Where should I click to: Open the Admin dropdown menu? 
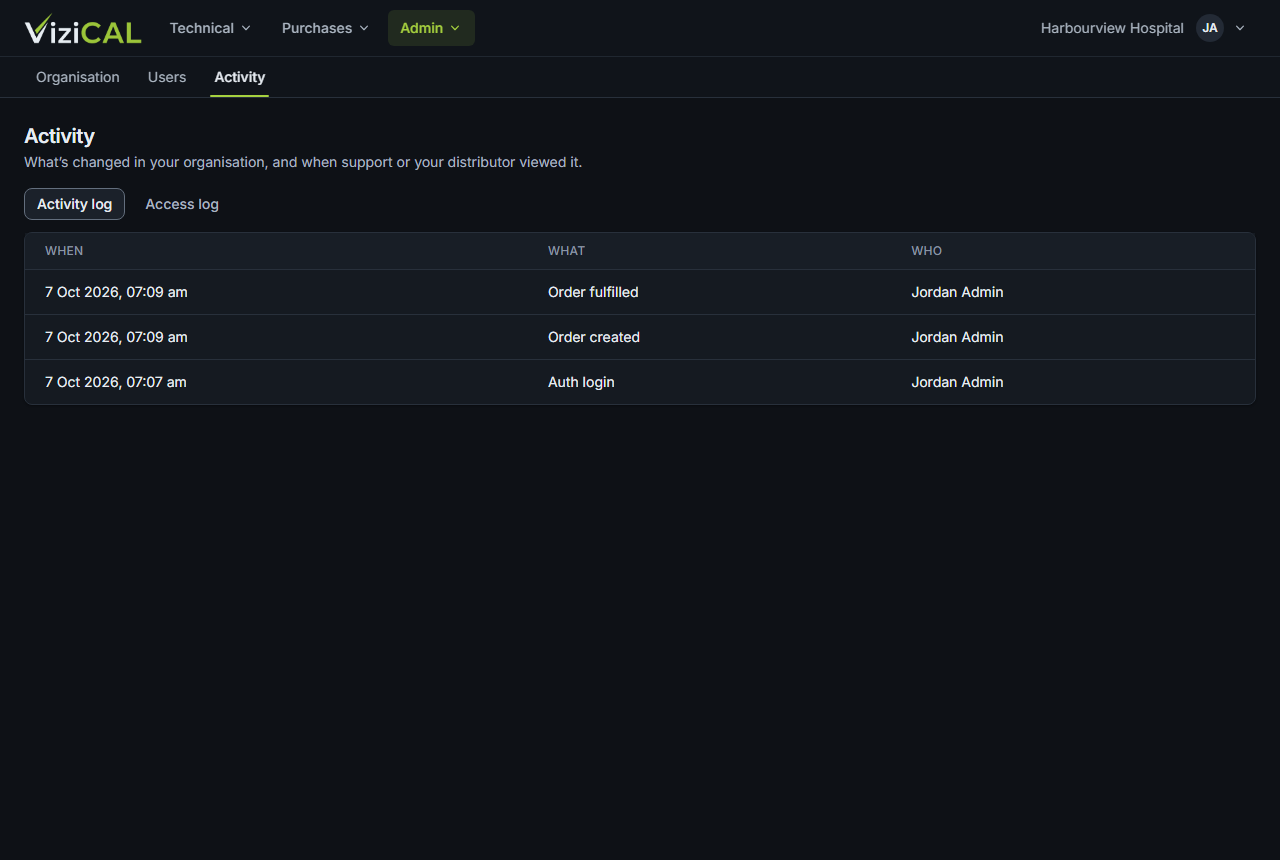click(431, 28)
